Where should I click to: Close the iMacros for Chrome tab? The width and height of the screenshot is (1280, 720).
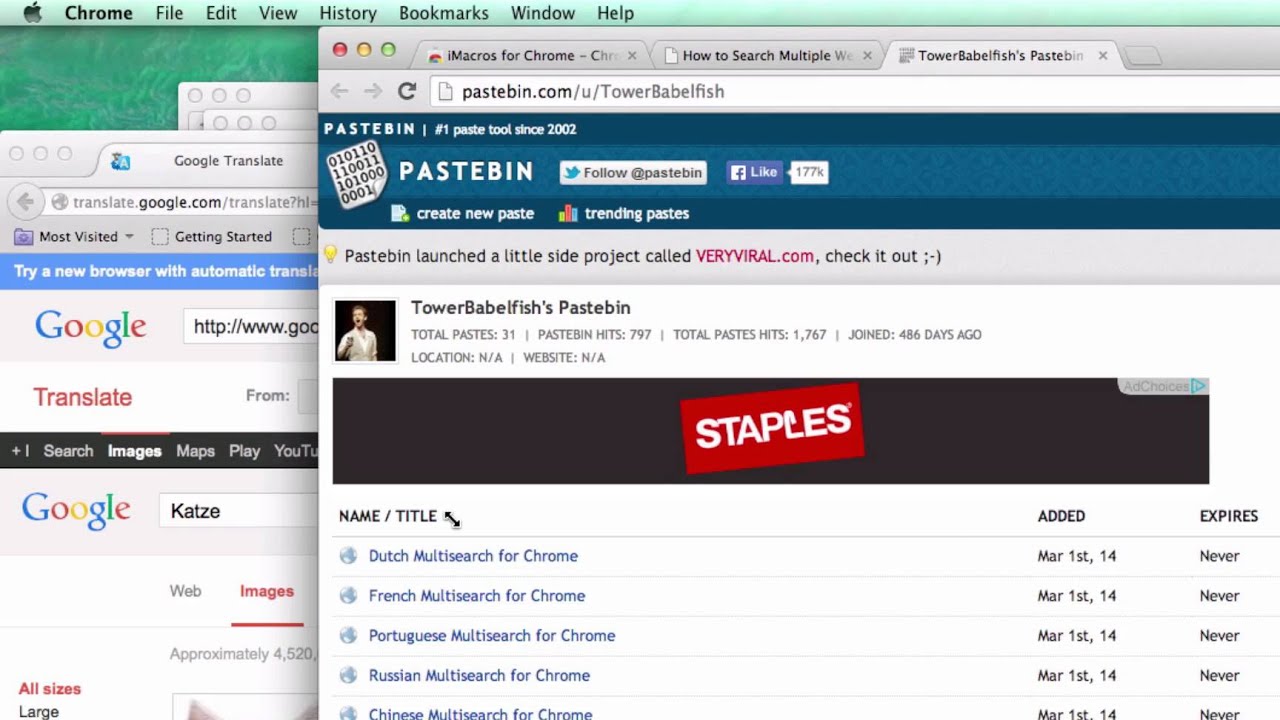tap(632, 56)
